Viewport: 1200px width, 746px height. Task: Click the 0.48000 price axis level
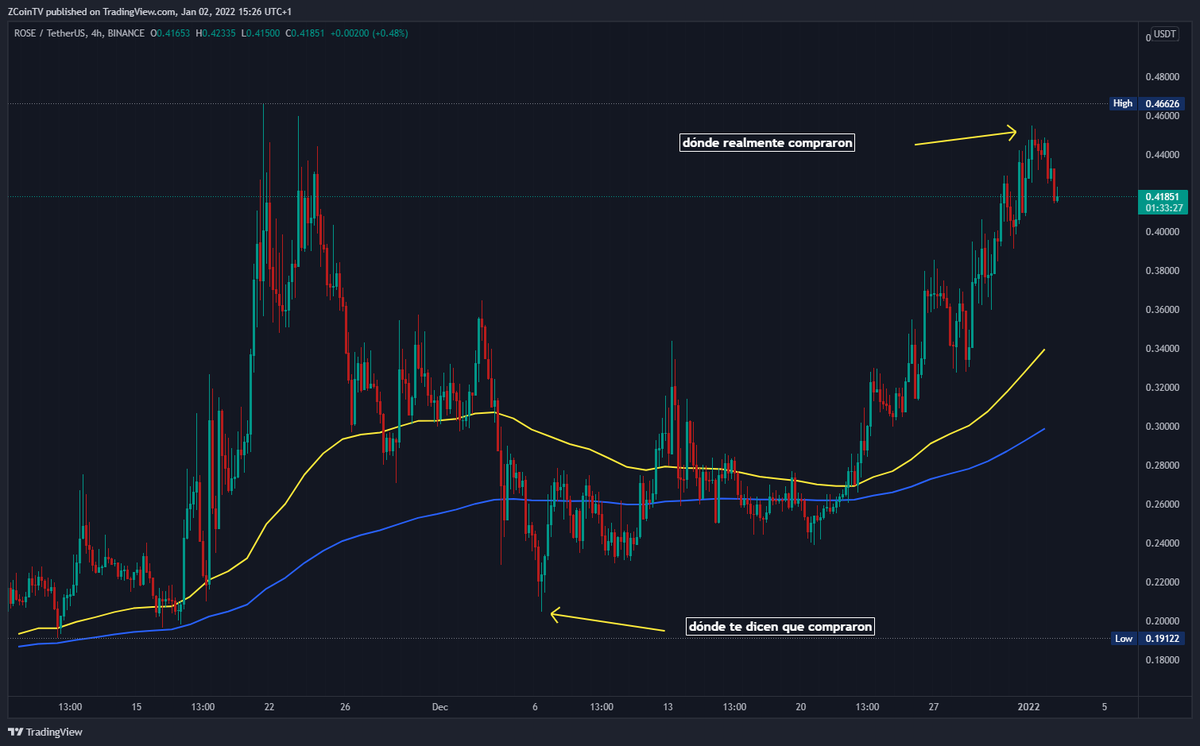(x=1161, y=76)
